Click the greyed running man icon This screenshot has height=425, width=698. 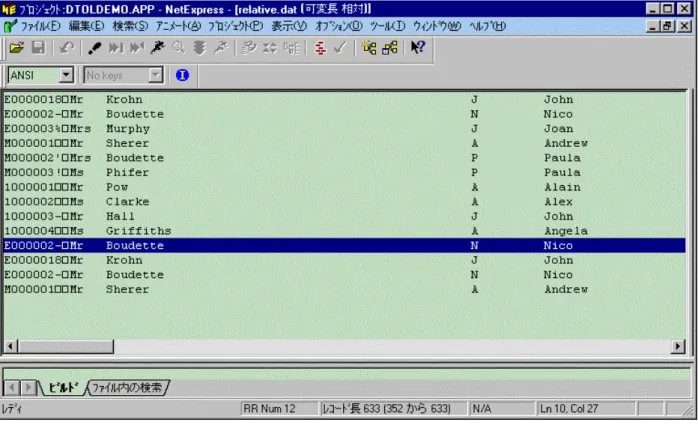click(221, 48)
